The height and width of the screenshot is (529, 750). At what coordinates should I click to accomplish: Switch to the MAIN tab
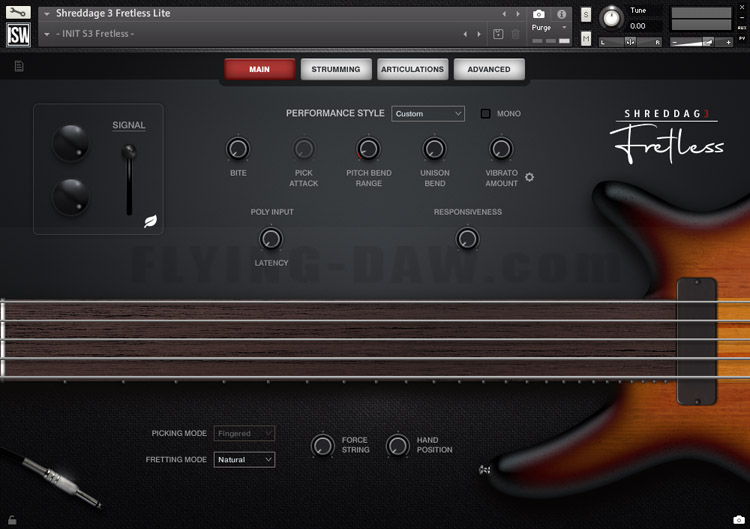[x=259, y=69]
